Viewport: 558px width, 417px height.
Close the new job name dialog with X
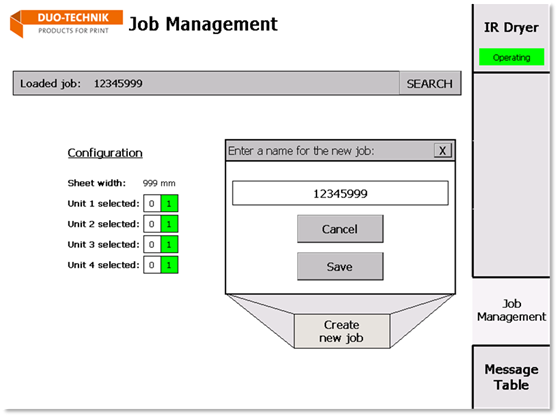tap(443, 151)
